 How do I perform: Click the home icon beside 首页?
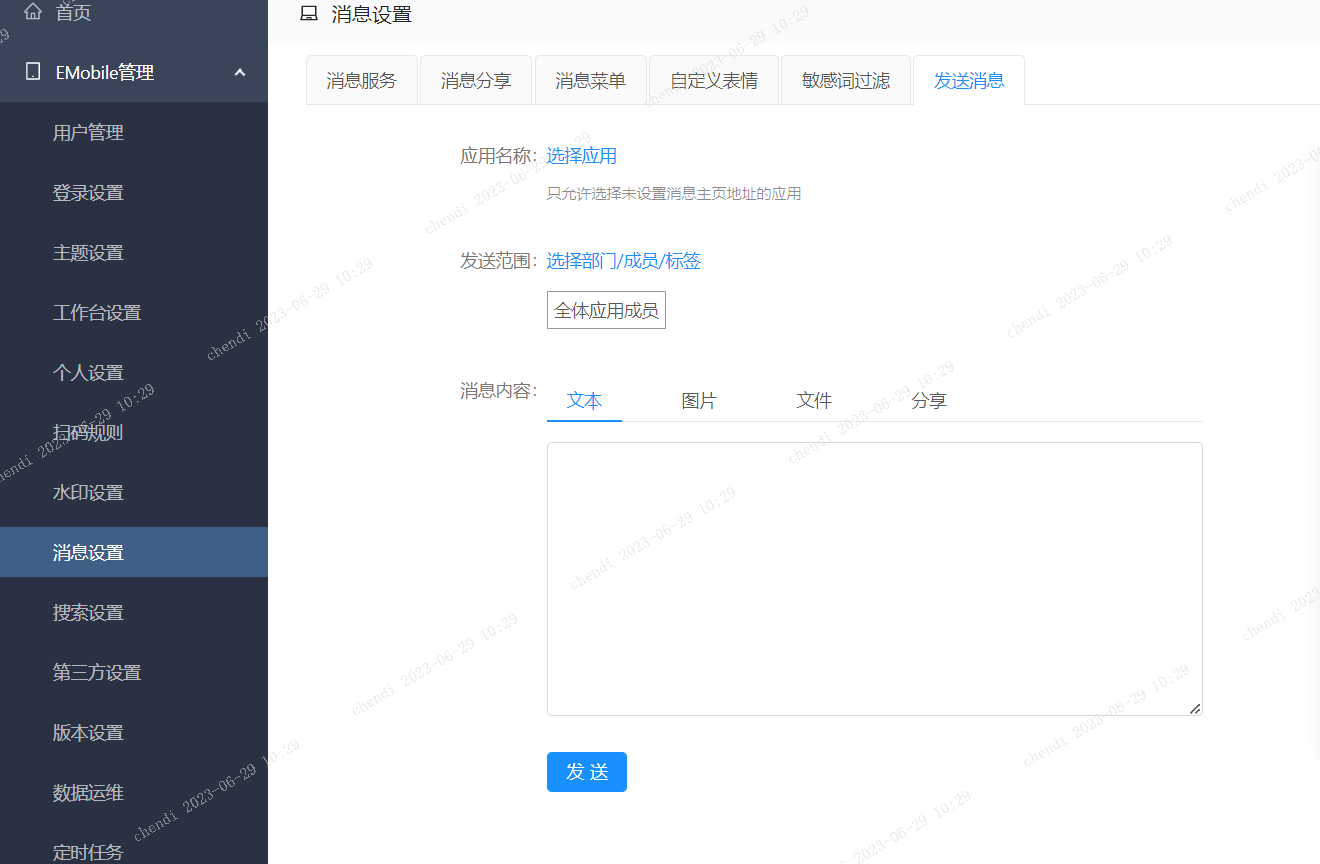(33, 12)
